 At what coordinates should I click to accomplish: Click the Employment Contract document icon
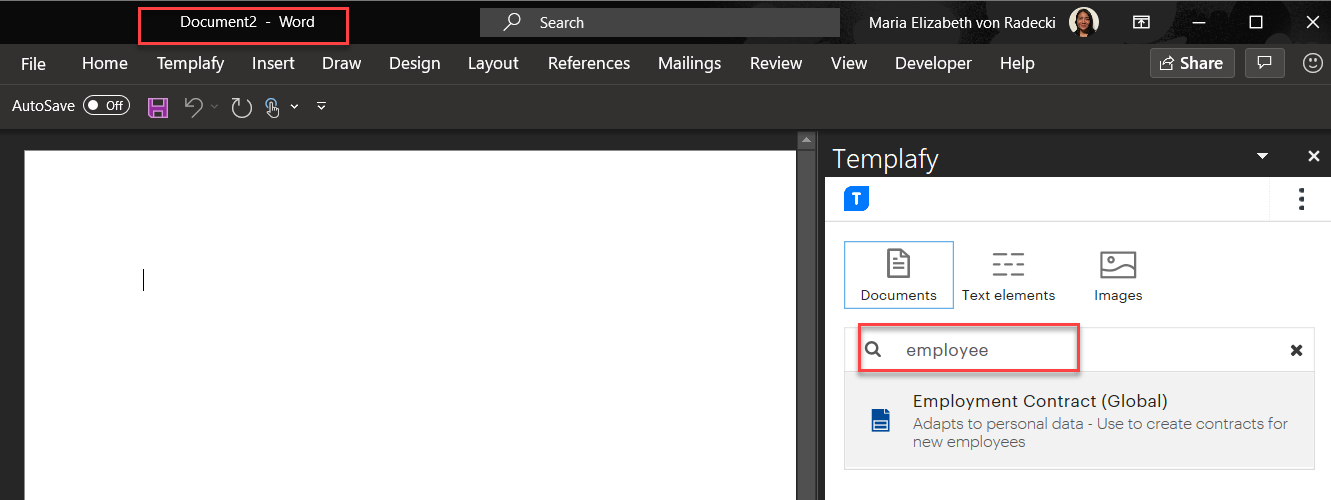879,421
